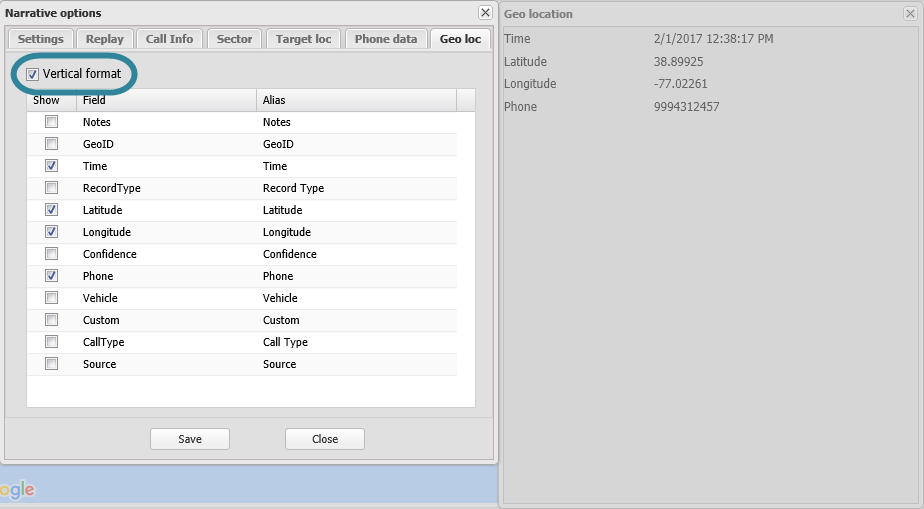Viewport: 924px width, 509px height.
Task: Click the Save button
Action: point(190,439)
